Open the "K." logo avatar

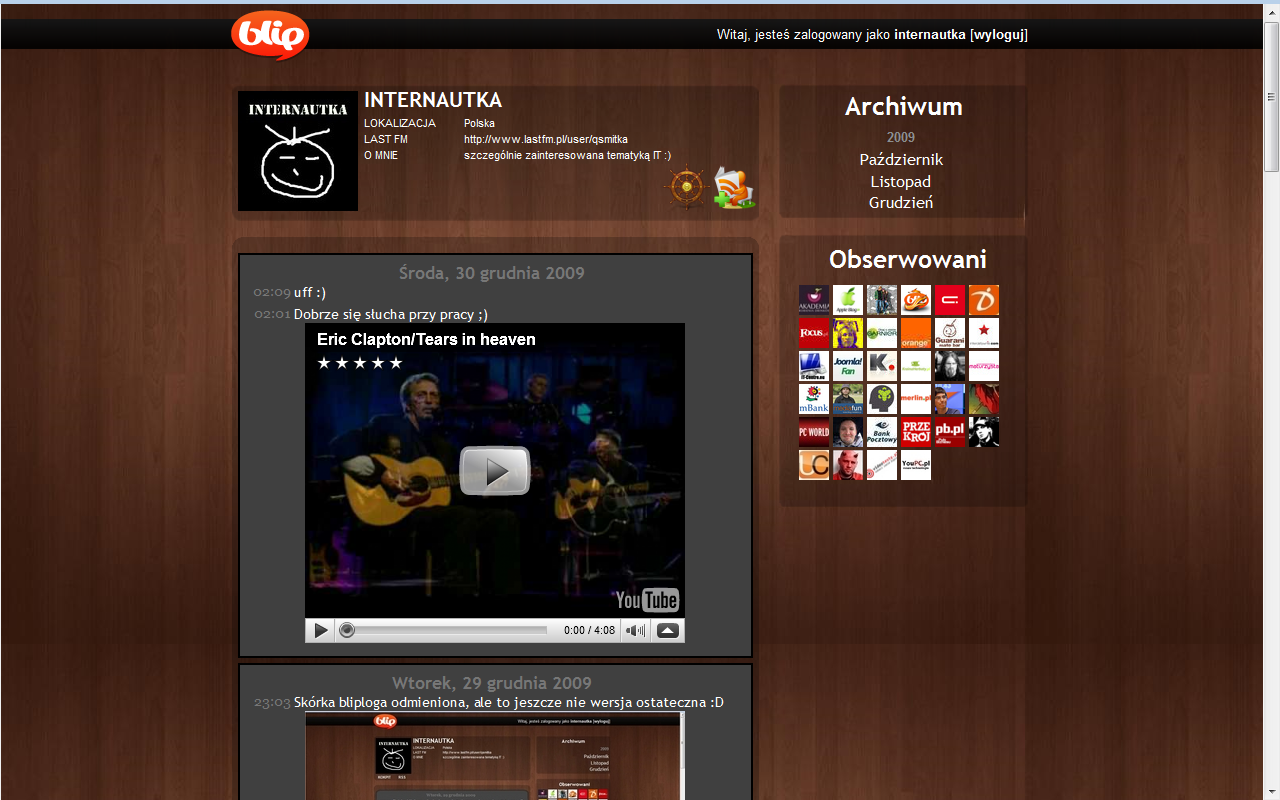[882, 366]
